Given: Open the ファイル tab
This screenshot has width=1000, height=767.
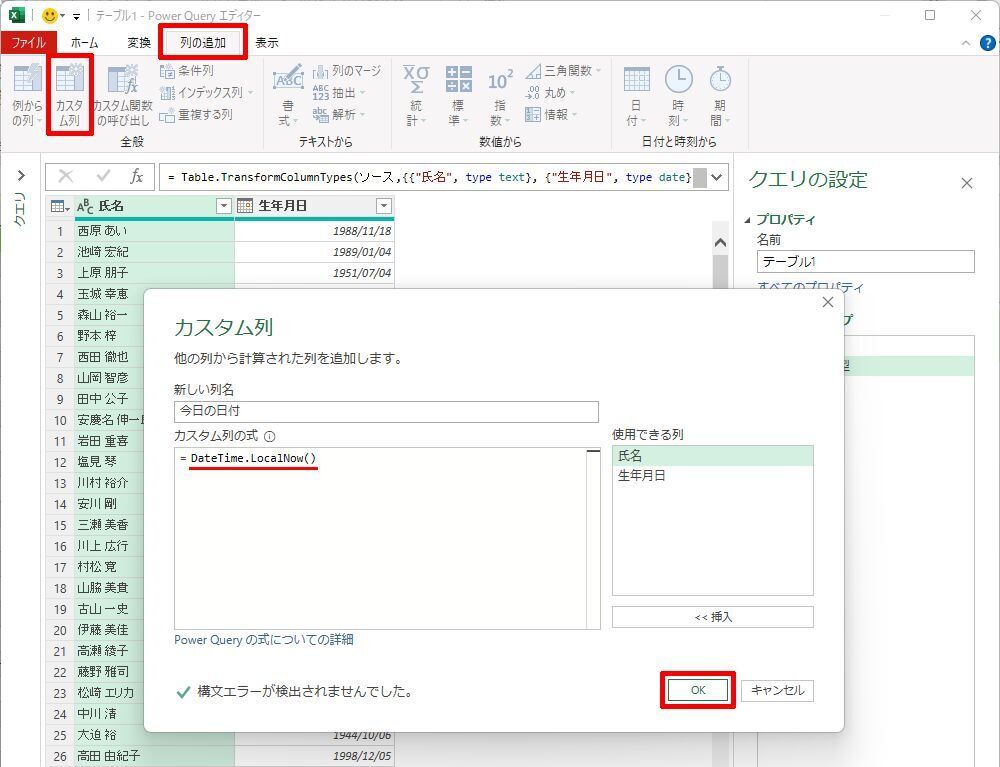Looking at the screenshot, I should (28, 43).
